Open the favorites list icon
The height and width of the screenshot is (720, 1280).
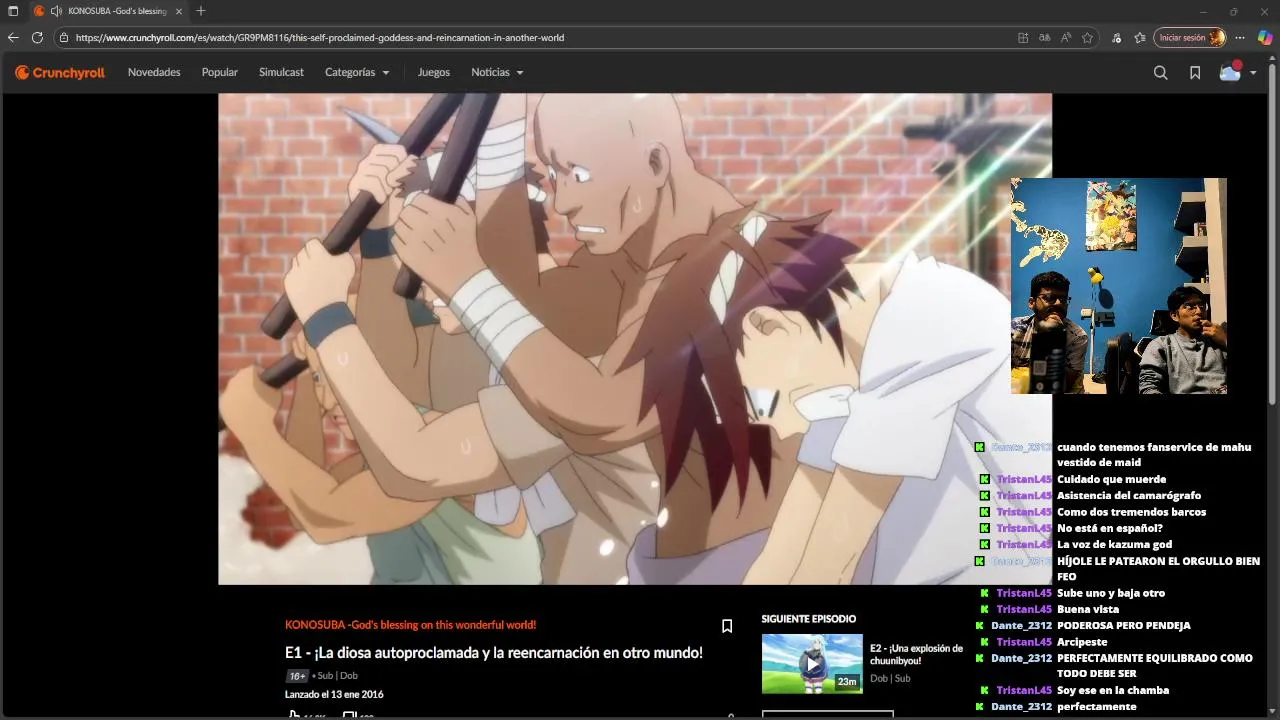coord(1139,37)
